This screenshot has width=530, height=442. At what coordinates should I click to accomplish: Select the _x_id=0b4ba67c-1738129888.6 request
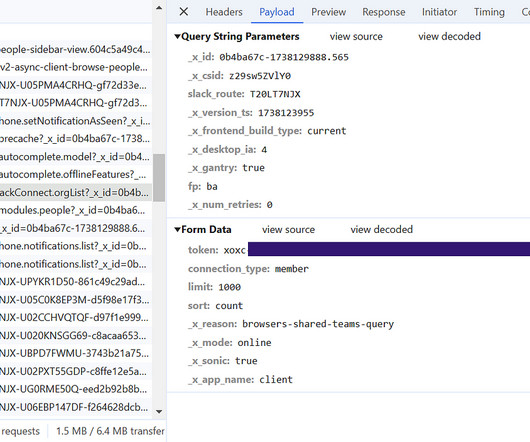point(75,228)
